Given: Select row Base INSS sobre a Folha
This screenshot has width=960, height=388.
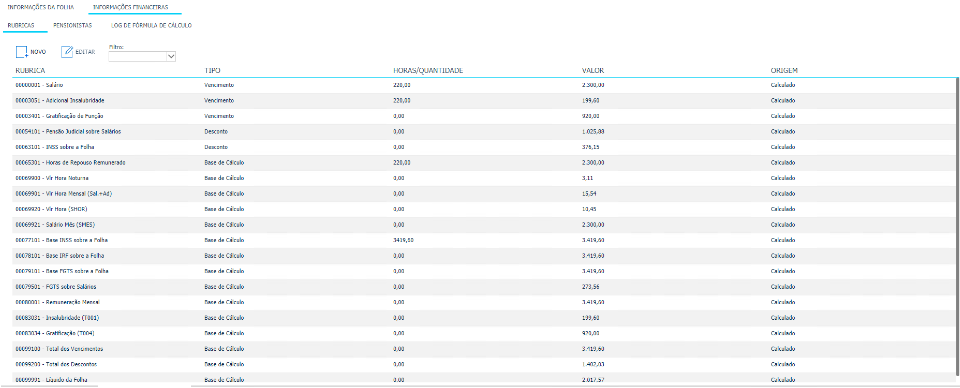Looking at the screenshot, I should coord(484,240).
